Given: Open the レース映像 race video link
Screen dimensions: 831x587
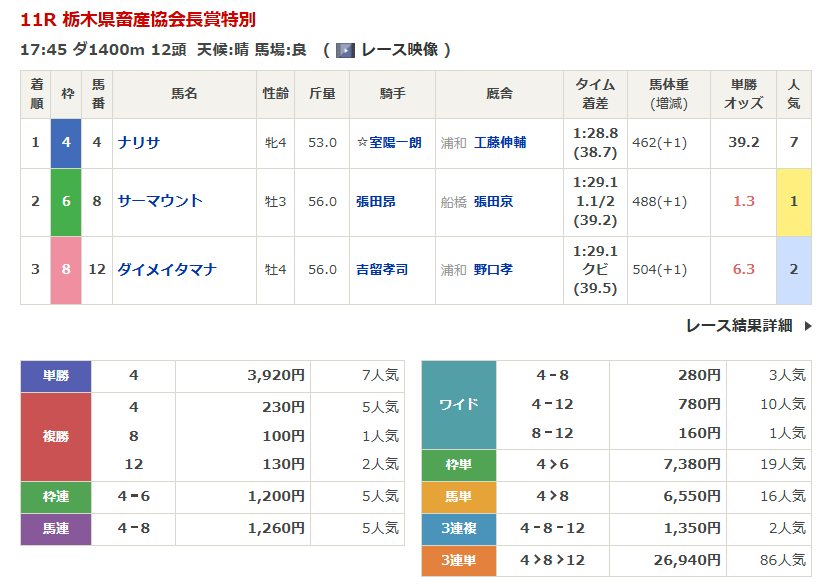Looking at the screenshot, I should 399,50.
